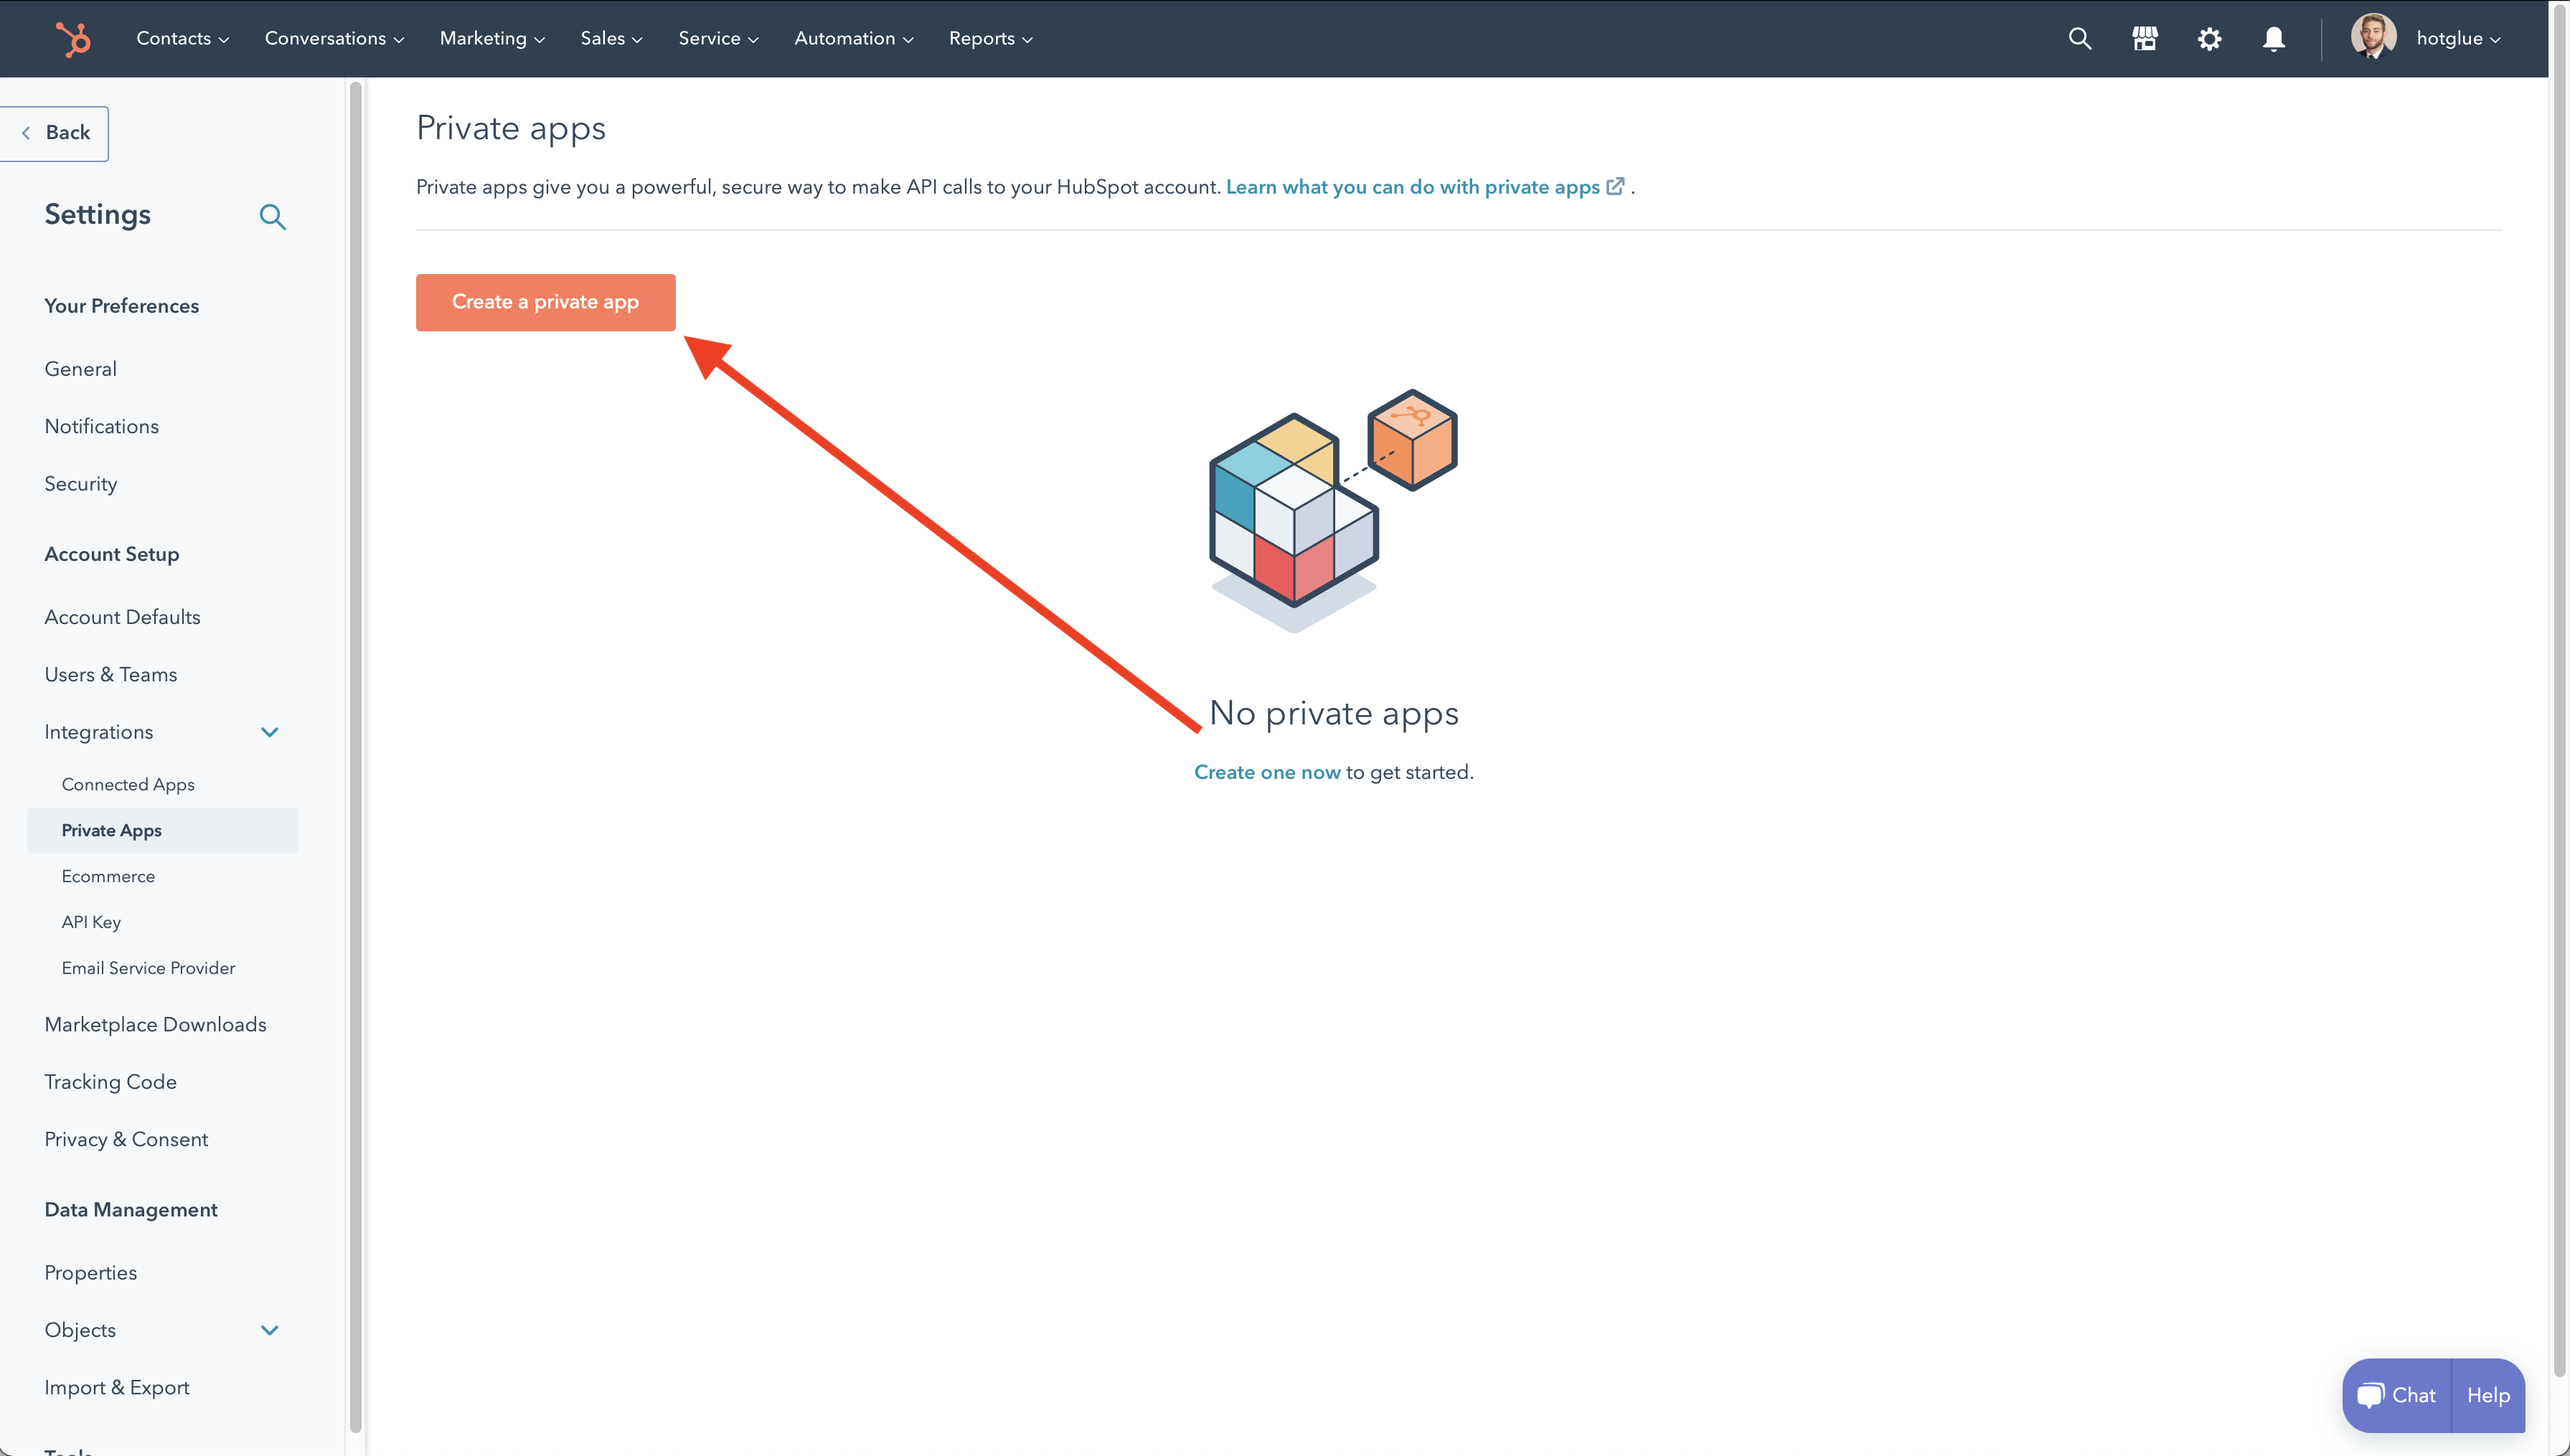Open the settings gear icon
2570x1456 pixels.
[x=2210, y=39]
